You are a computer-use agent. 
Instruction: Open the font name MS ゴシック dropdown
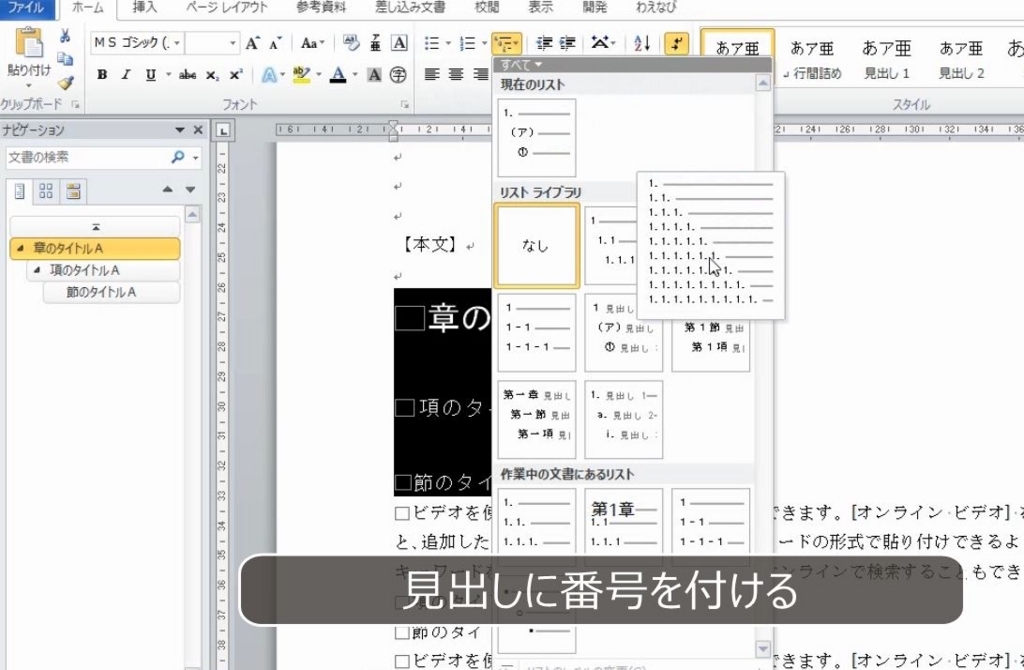click(177, 44)
